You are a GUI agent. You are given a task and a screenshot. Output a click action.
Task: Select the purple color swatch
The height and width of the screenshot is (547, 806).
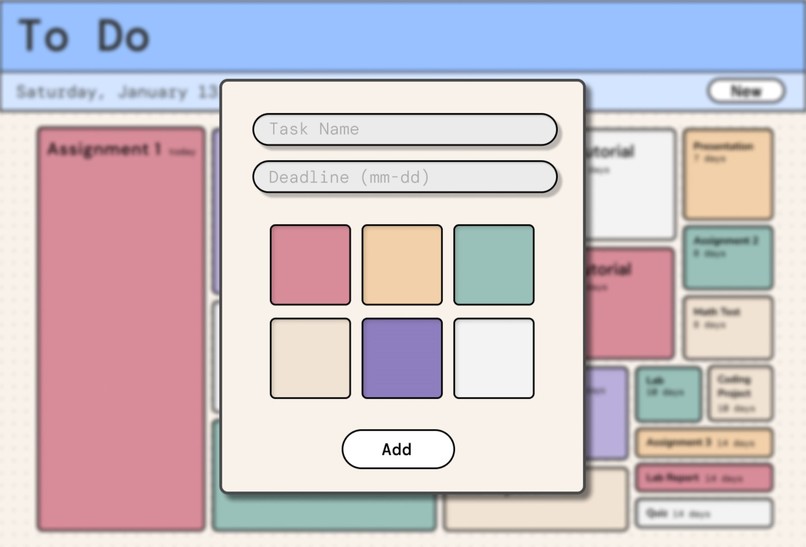402,358
